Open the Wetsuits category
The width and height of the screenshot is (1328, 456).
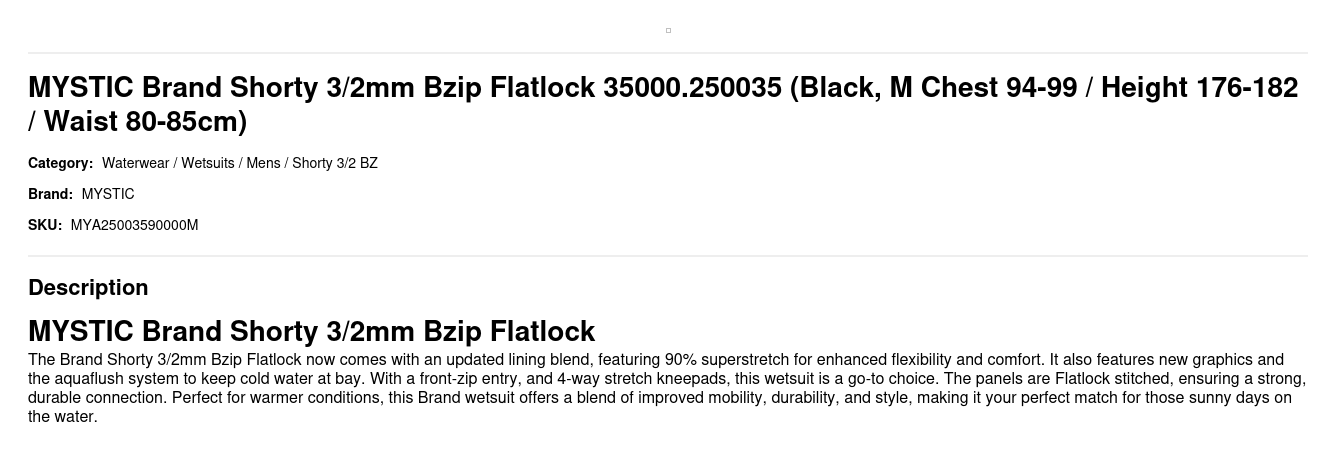pos(208,163)
